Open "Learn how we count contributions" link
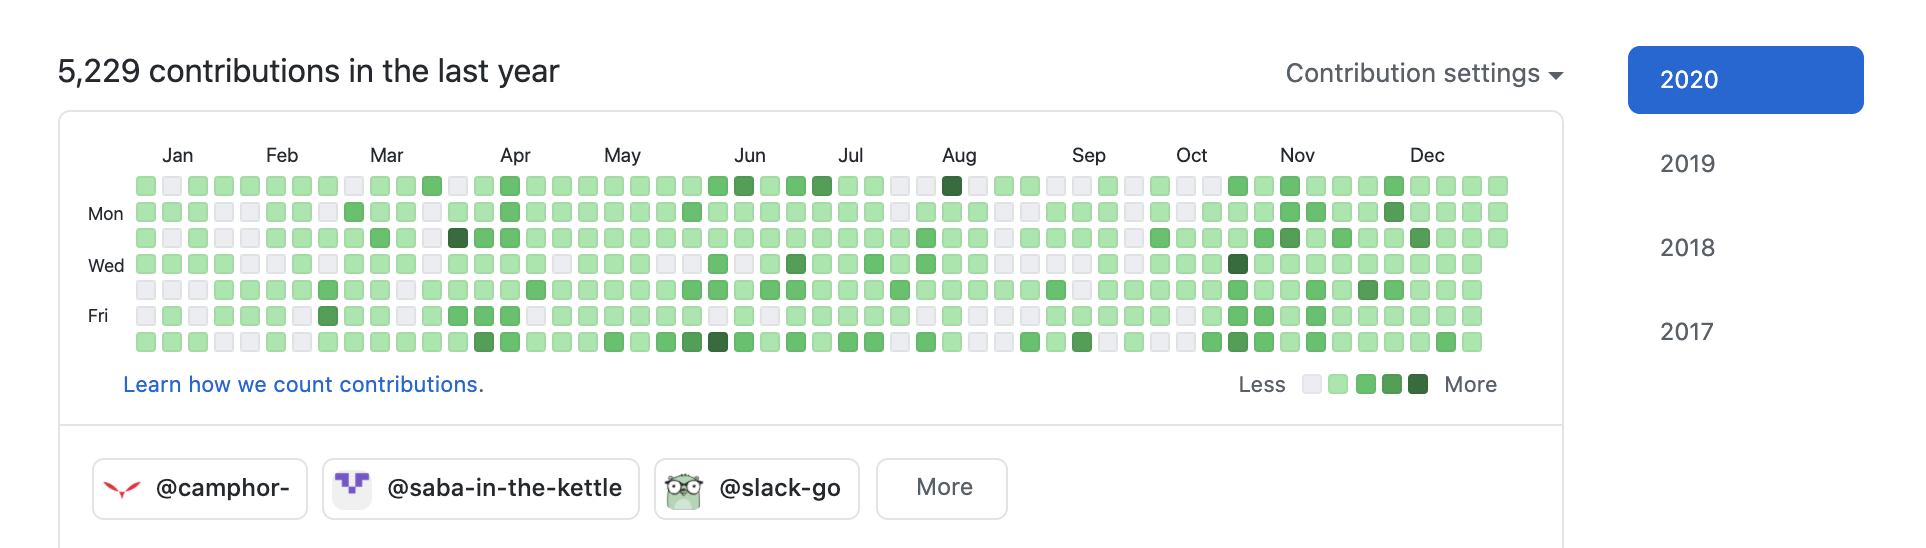1926x548 pixels. [x=303, y=385]
